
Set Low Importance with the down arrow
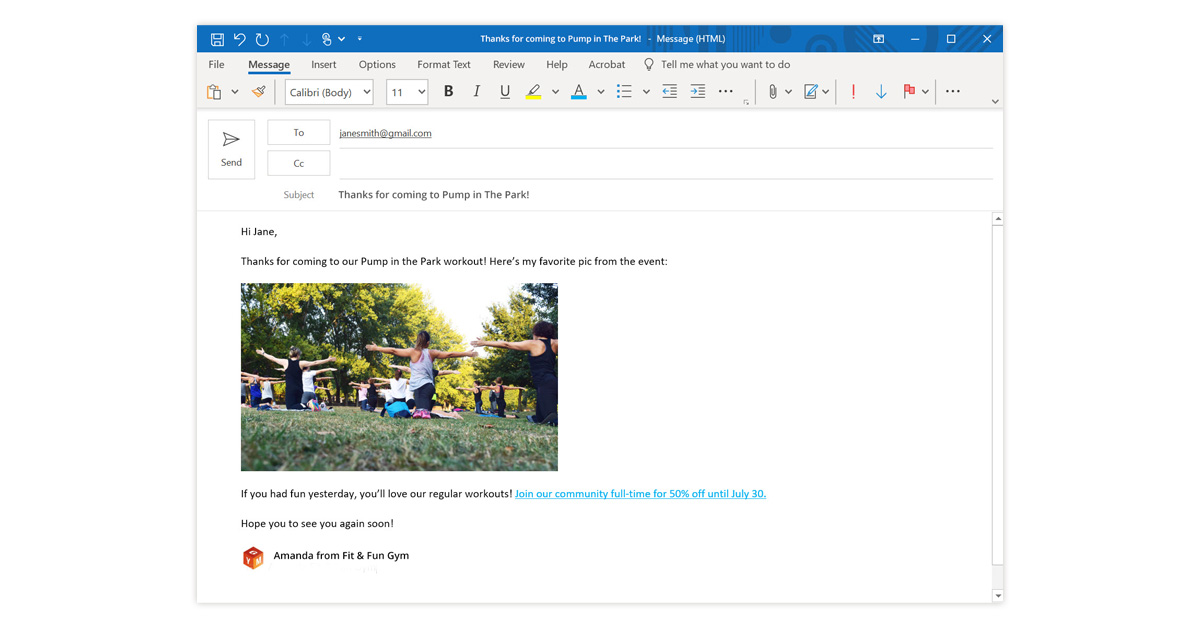(x=881, y=92)
